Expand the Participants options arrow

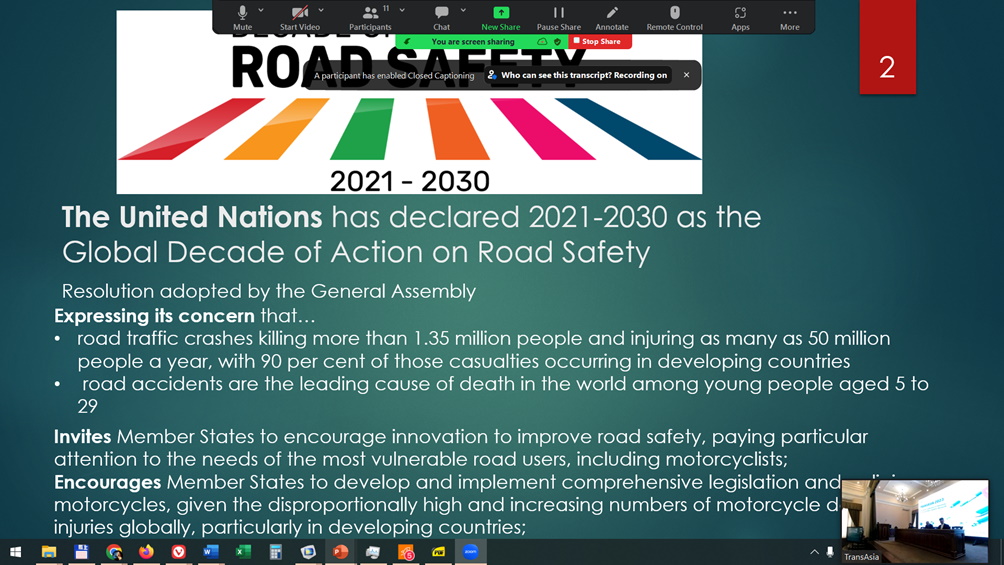[x=402, y=11]
